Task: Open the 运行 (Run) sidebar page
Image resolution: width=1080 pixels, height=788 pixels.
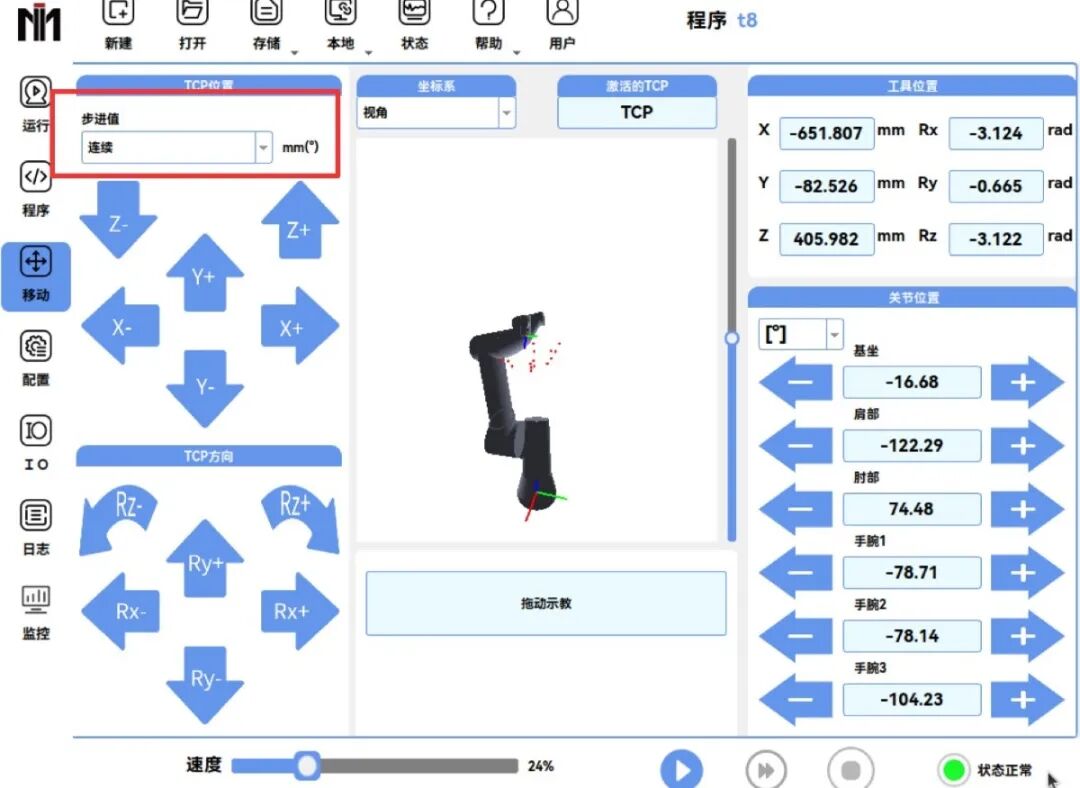Action: [36, 104]
